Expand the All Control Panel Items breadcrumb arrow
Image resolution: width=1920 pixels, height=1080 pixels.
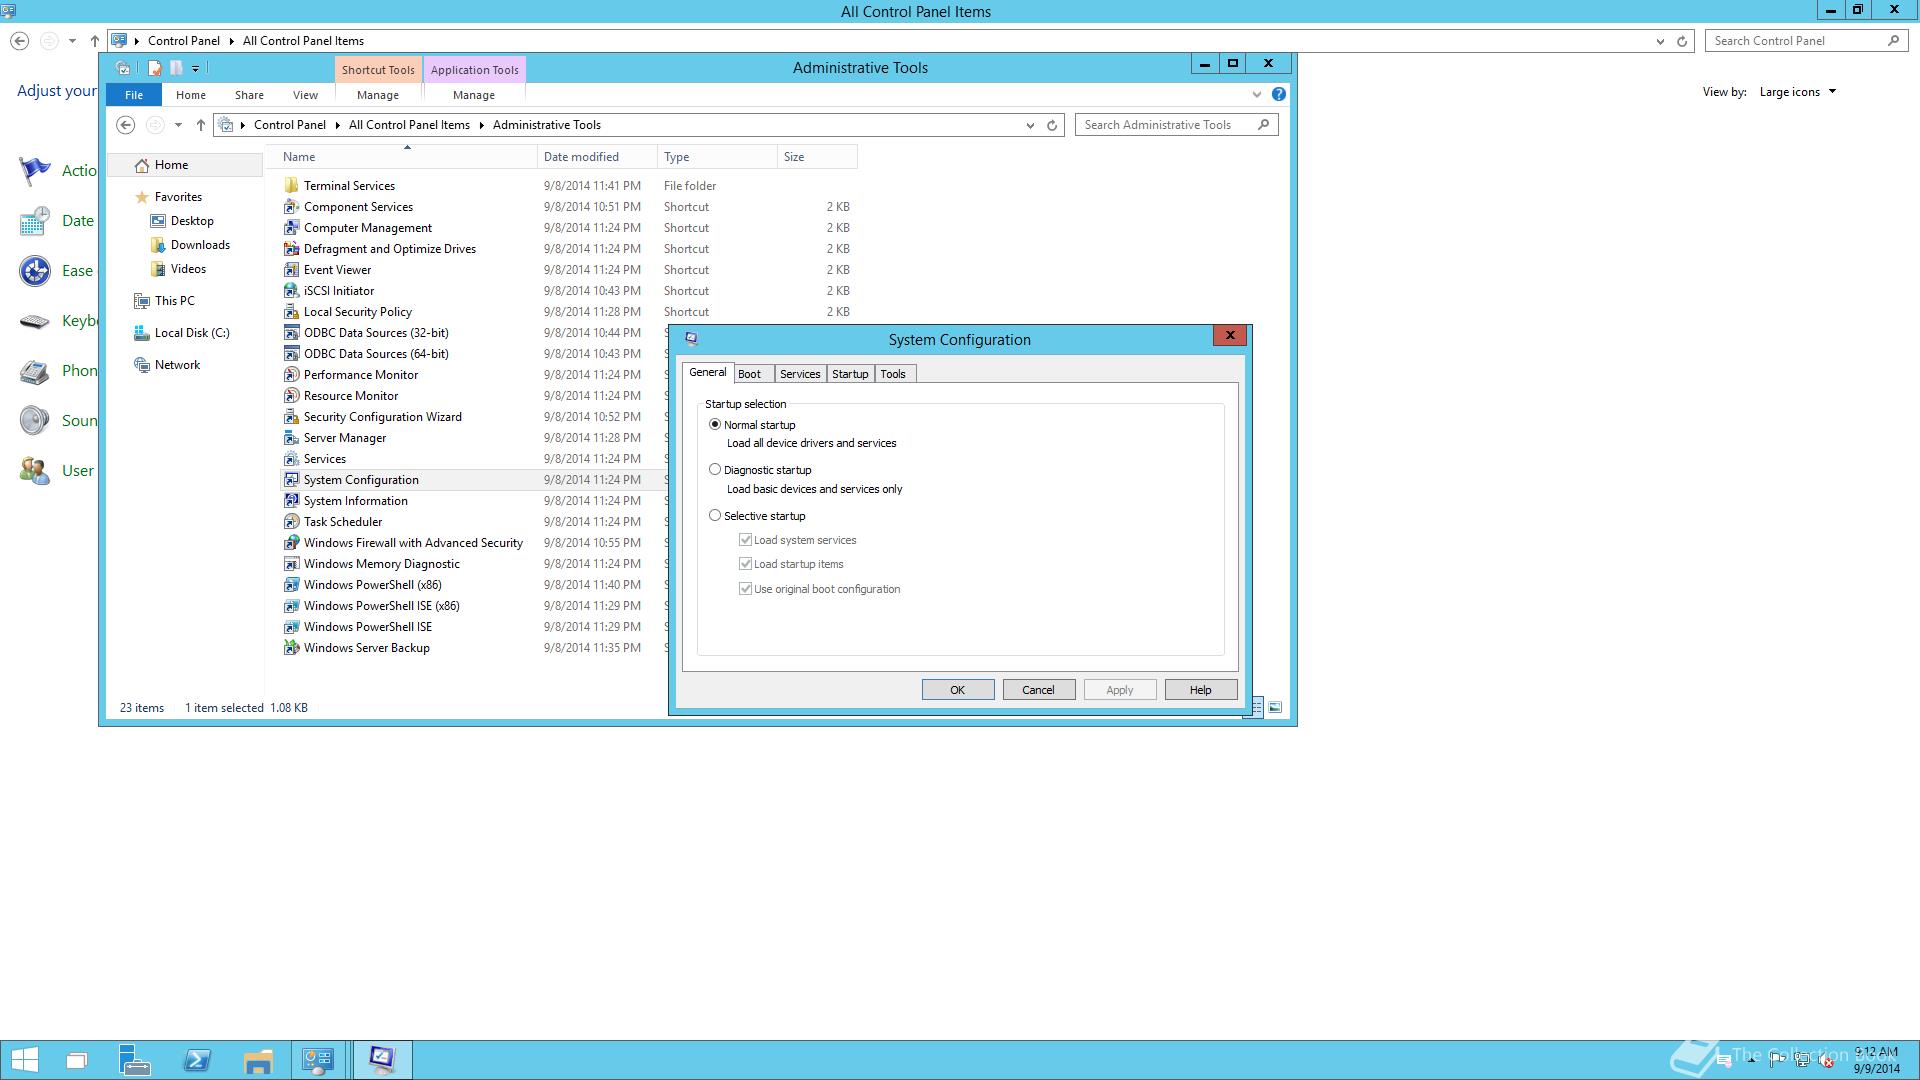click(x=482, y=125)
